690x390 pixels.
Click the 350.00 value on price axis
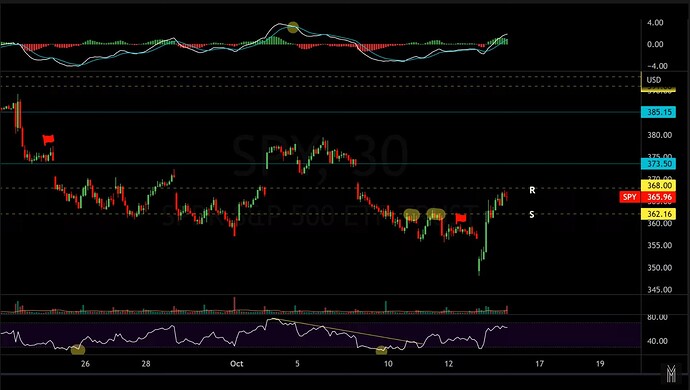[660, 268]
